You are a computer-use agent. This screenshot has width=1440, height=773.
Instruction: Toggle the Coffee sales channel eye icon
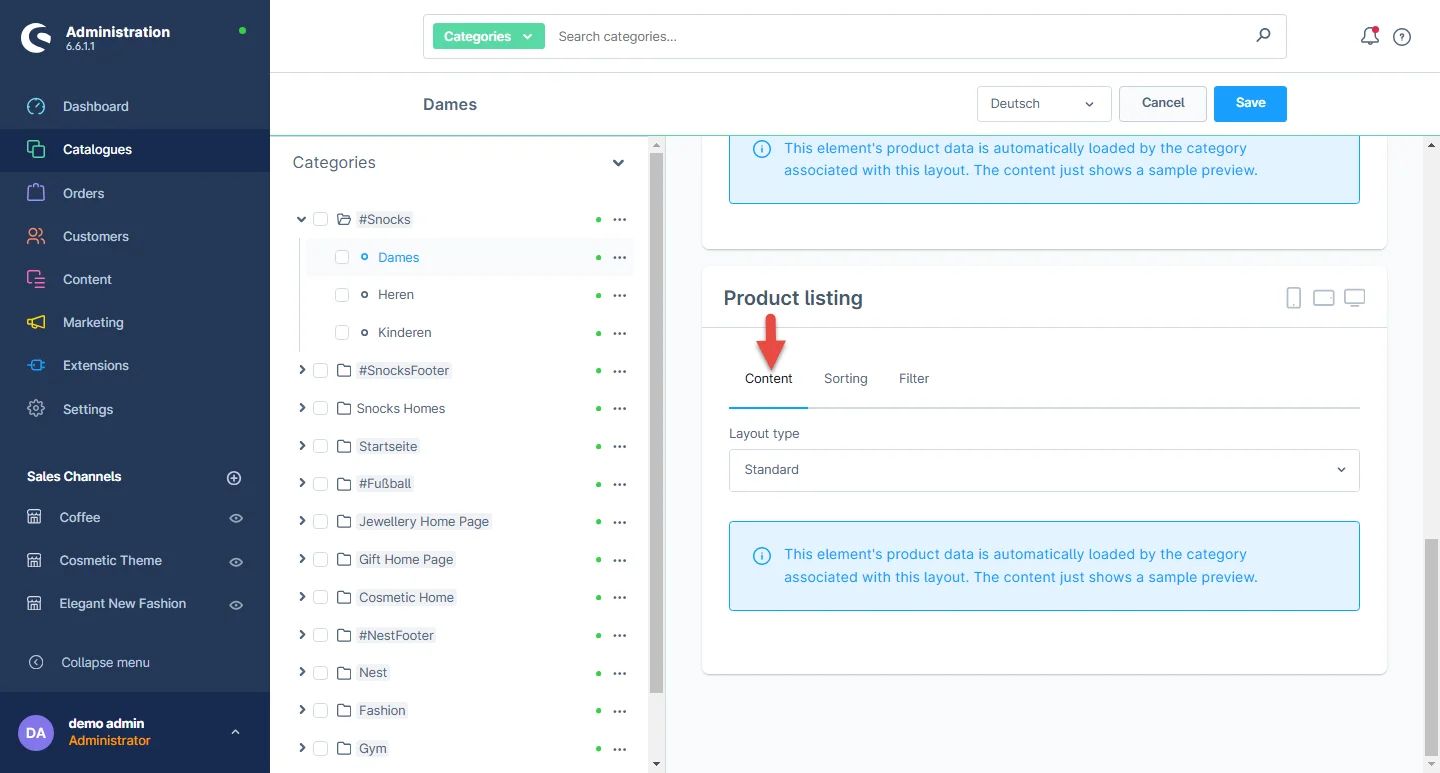click(x=236, y=518)
